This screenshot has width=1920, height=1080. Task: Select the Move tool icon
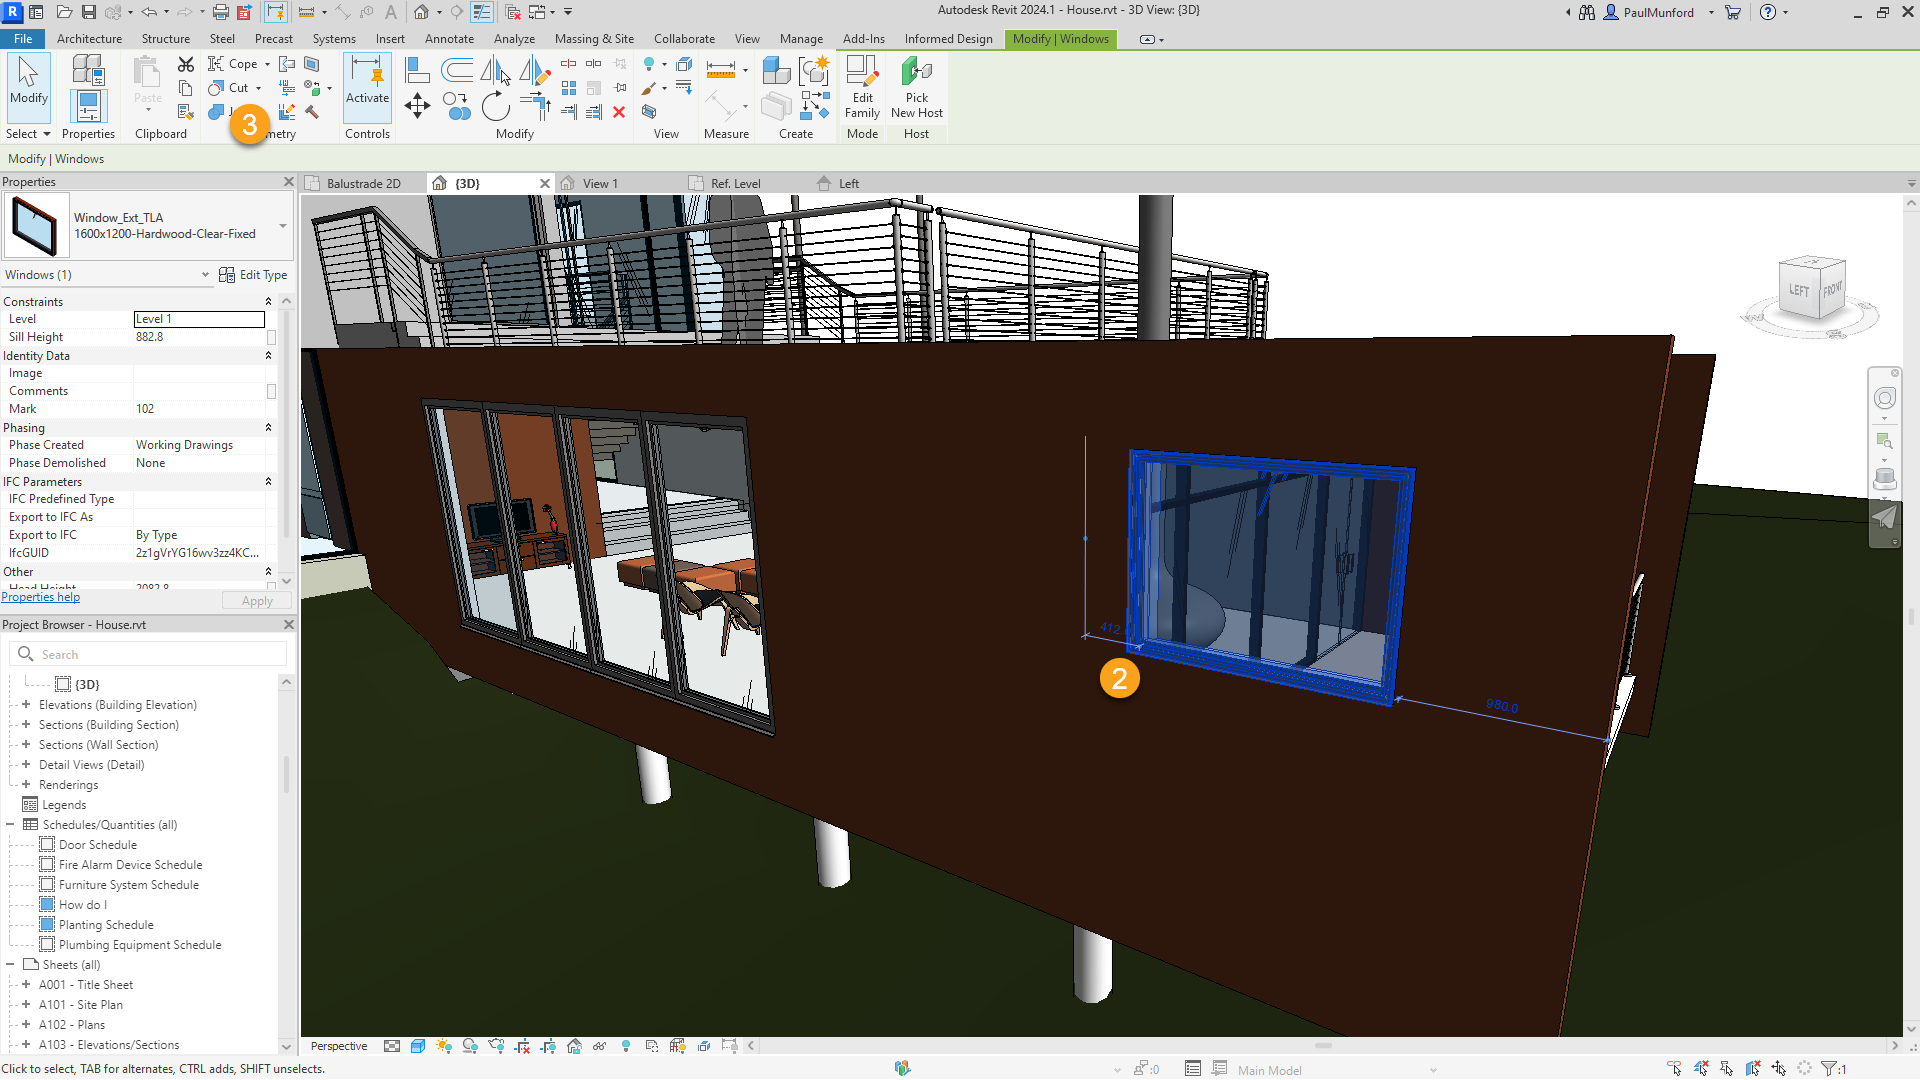(417, 106)
